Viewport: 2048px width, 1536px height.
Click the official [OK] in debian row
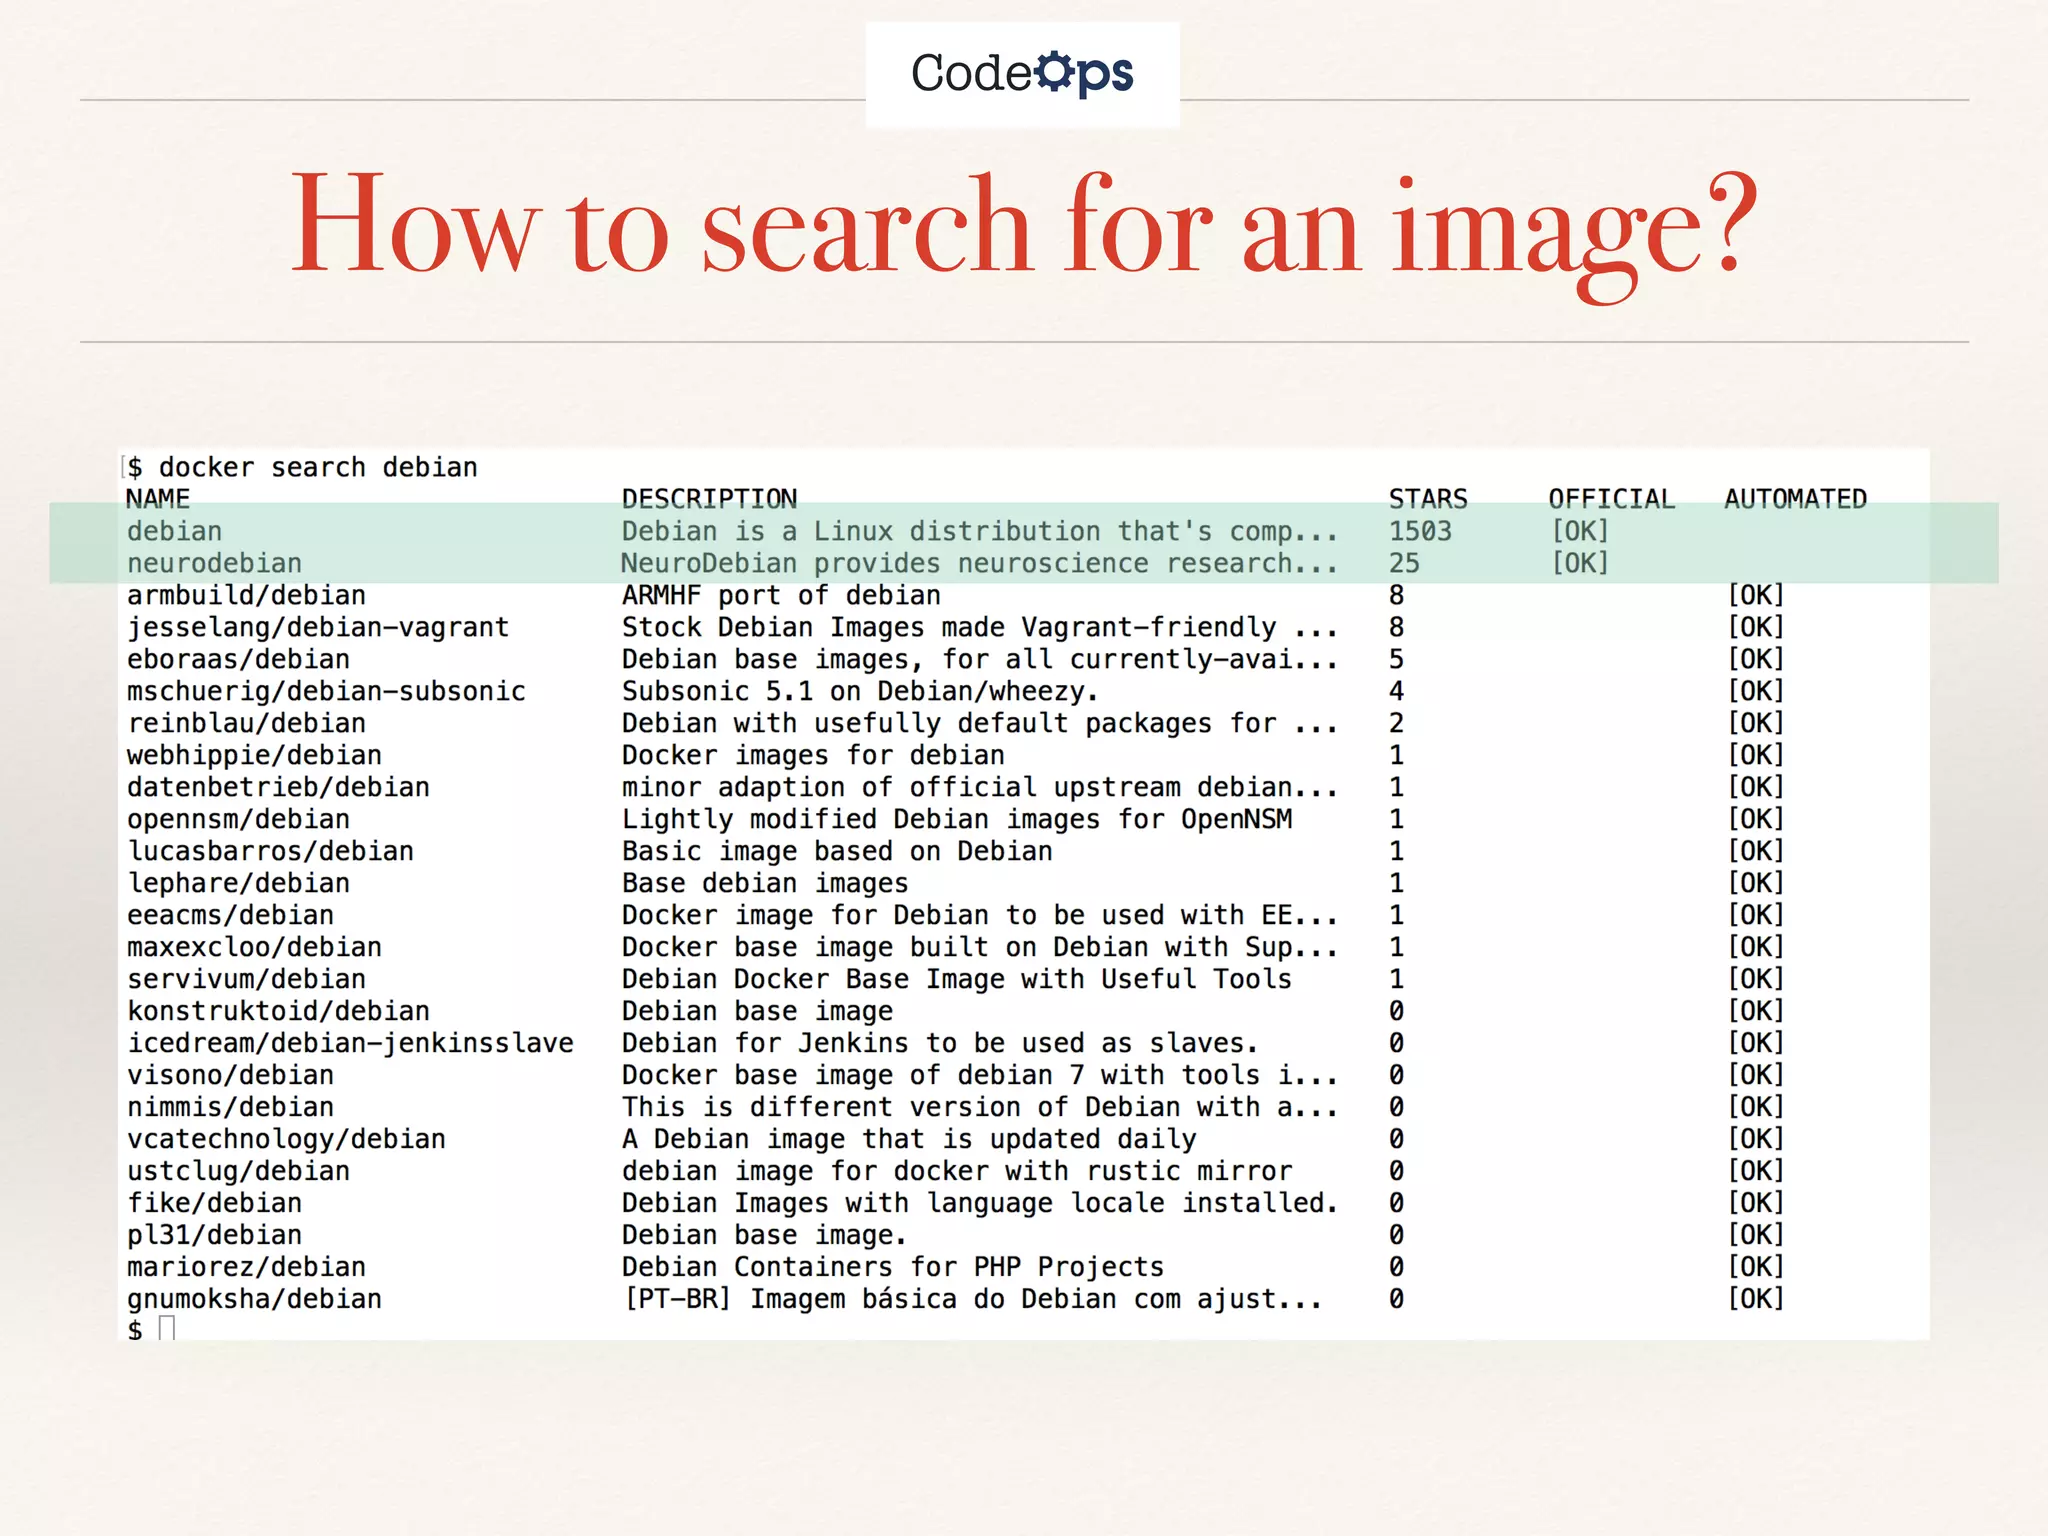point(1580,531)
